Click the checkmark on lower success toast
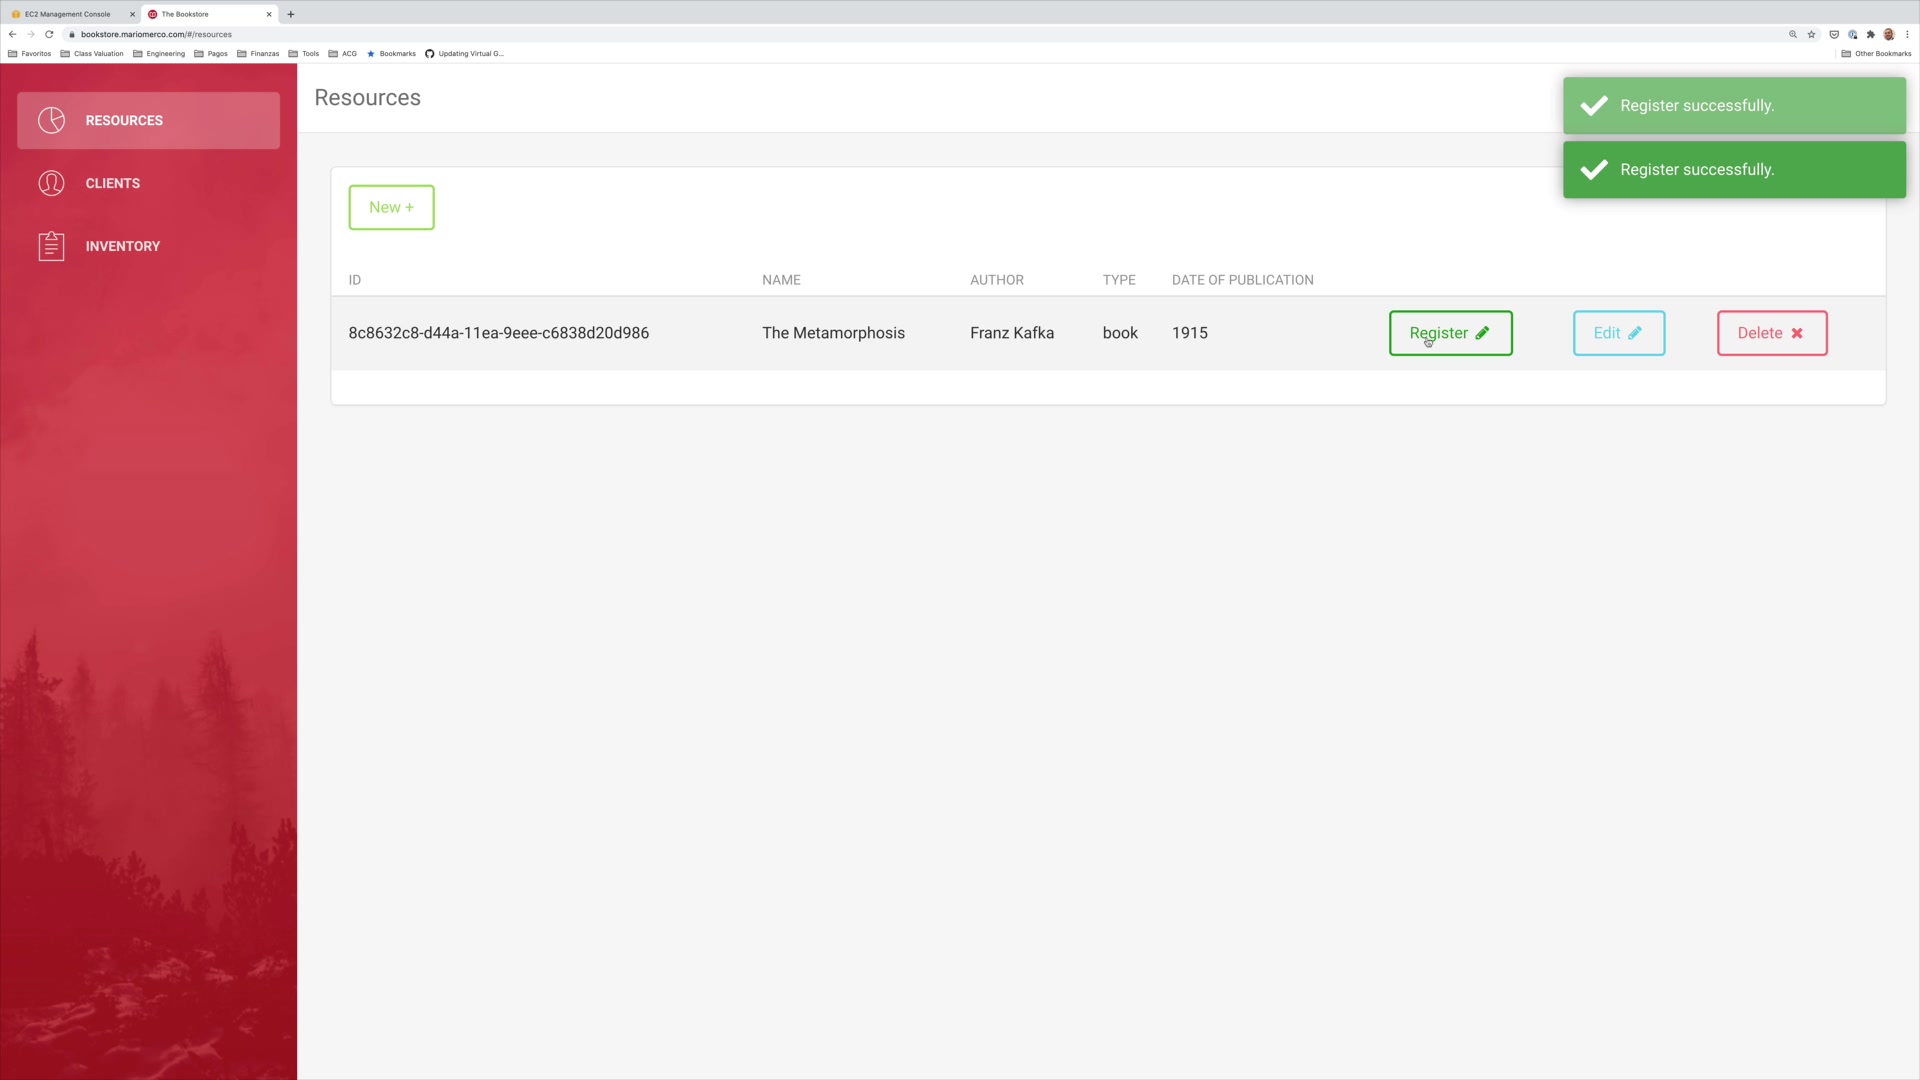 click(1594, 170)
